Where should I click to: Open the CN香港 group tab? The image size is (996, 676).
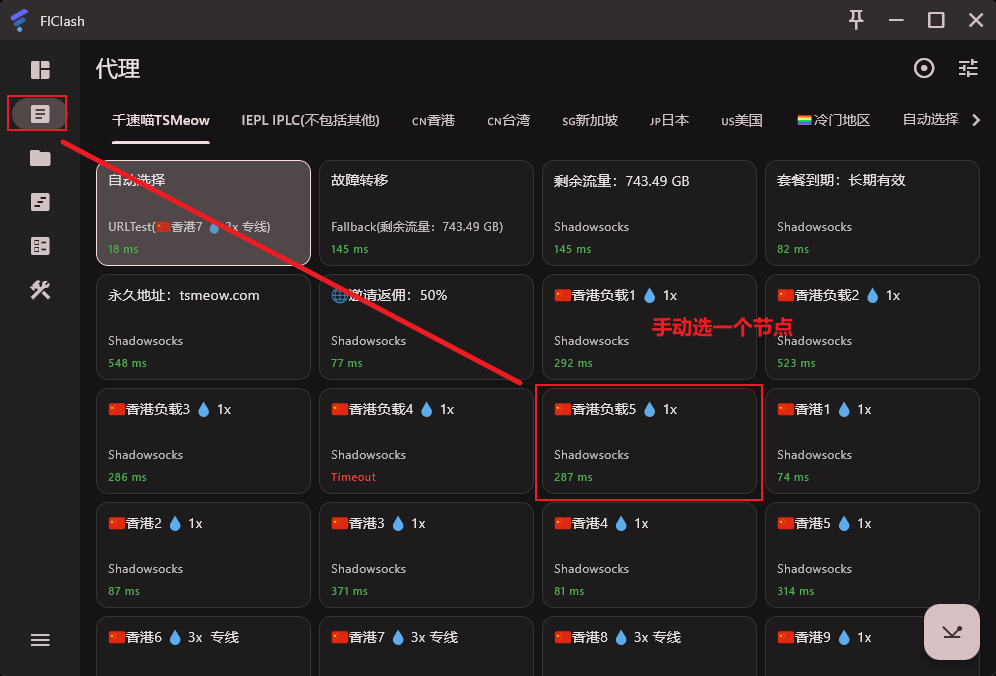(x=433, y=120)
